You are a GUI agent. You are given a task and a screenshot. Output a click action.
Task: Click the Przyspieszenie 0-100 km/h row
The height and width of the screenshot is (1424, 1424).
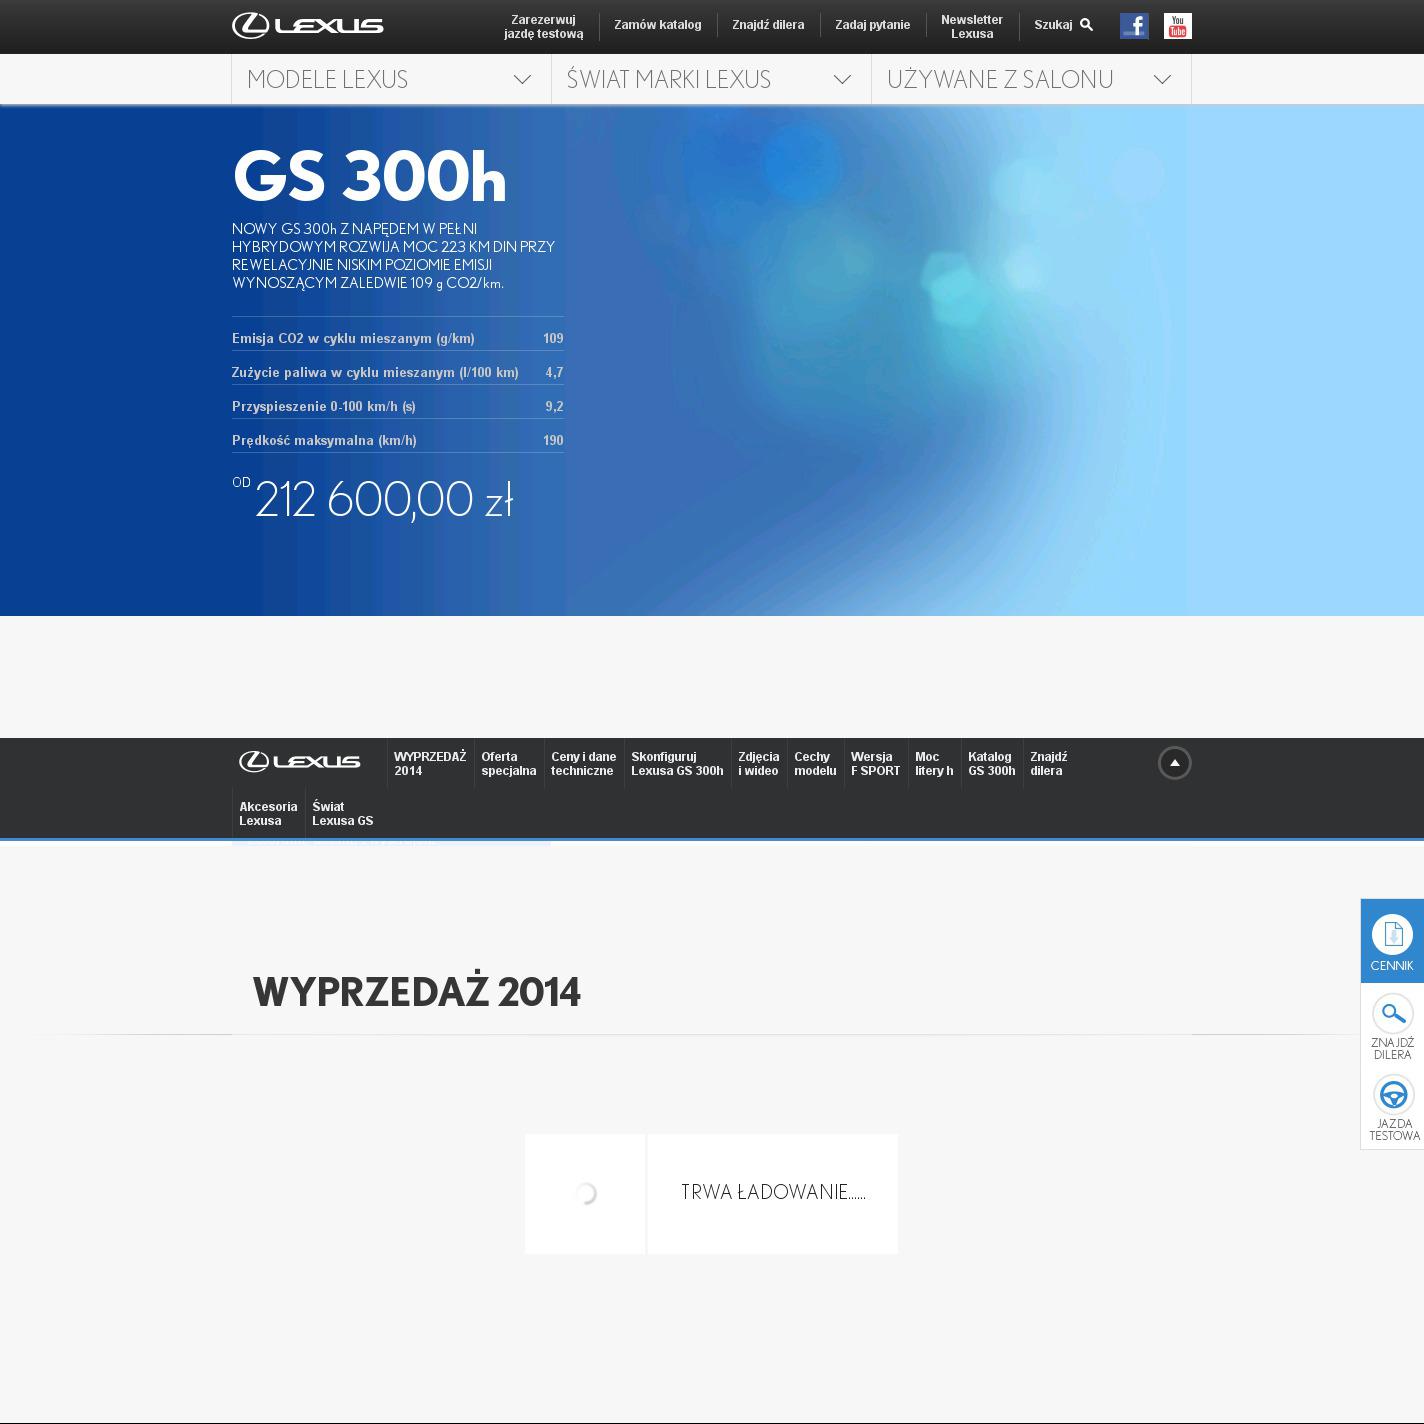click(x=398, y=406)
